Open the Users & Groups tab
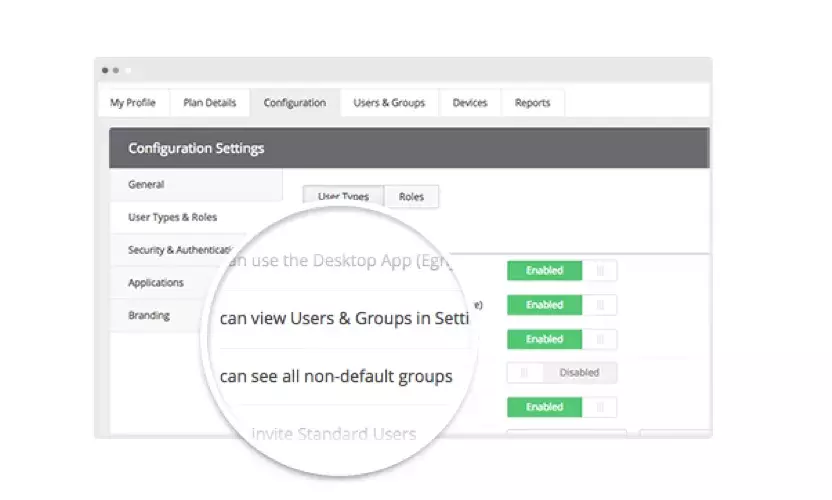The image size is (832, 500). click(389, 102)
